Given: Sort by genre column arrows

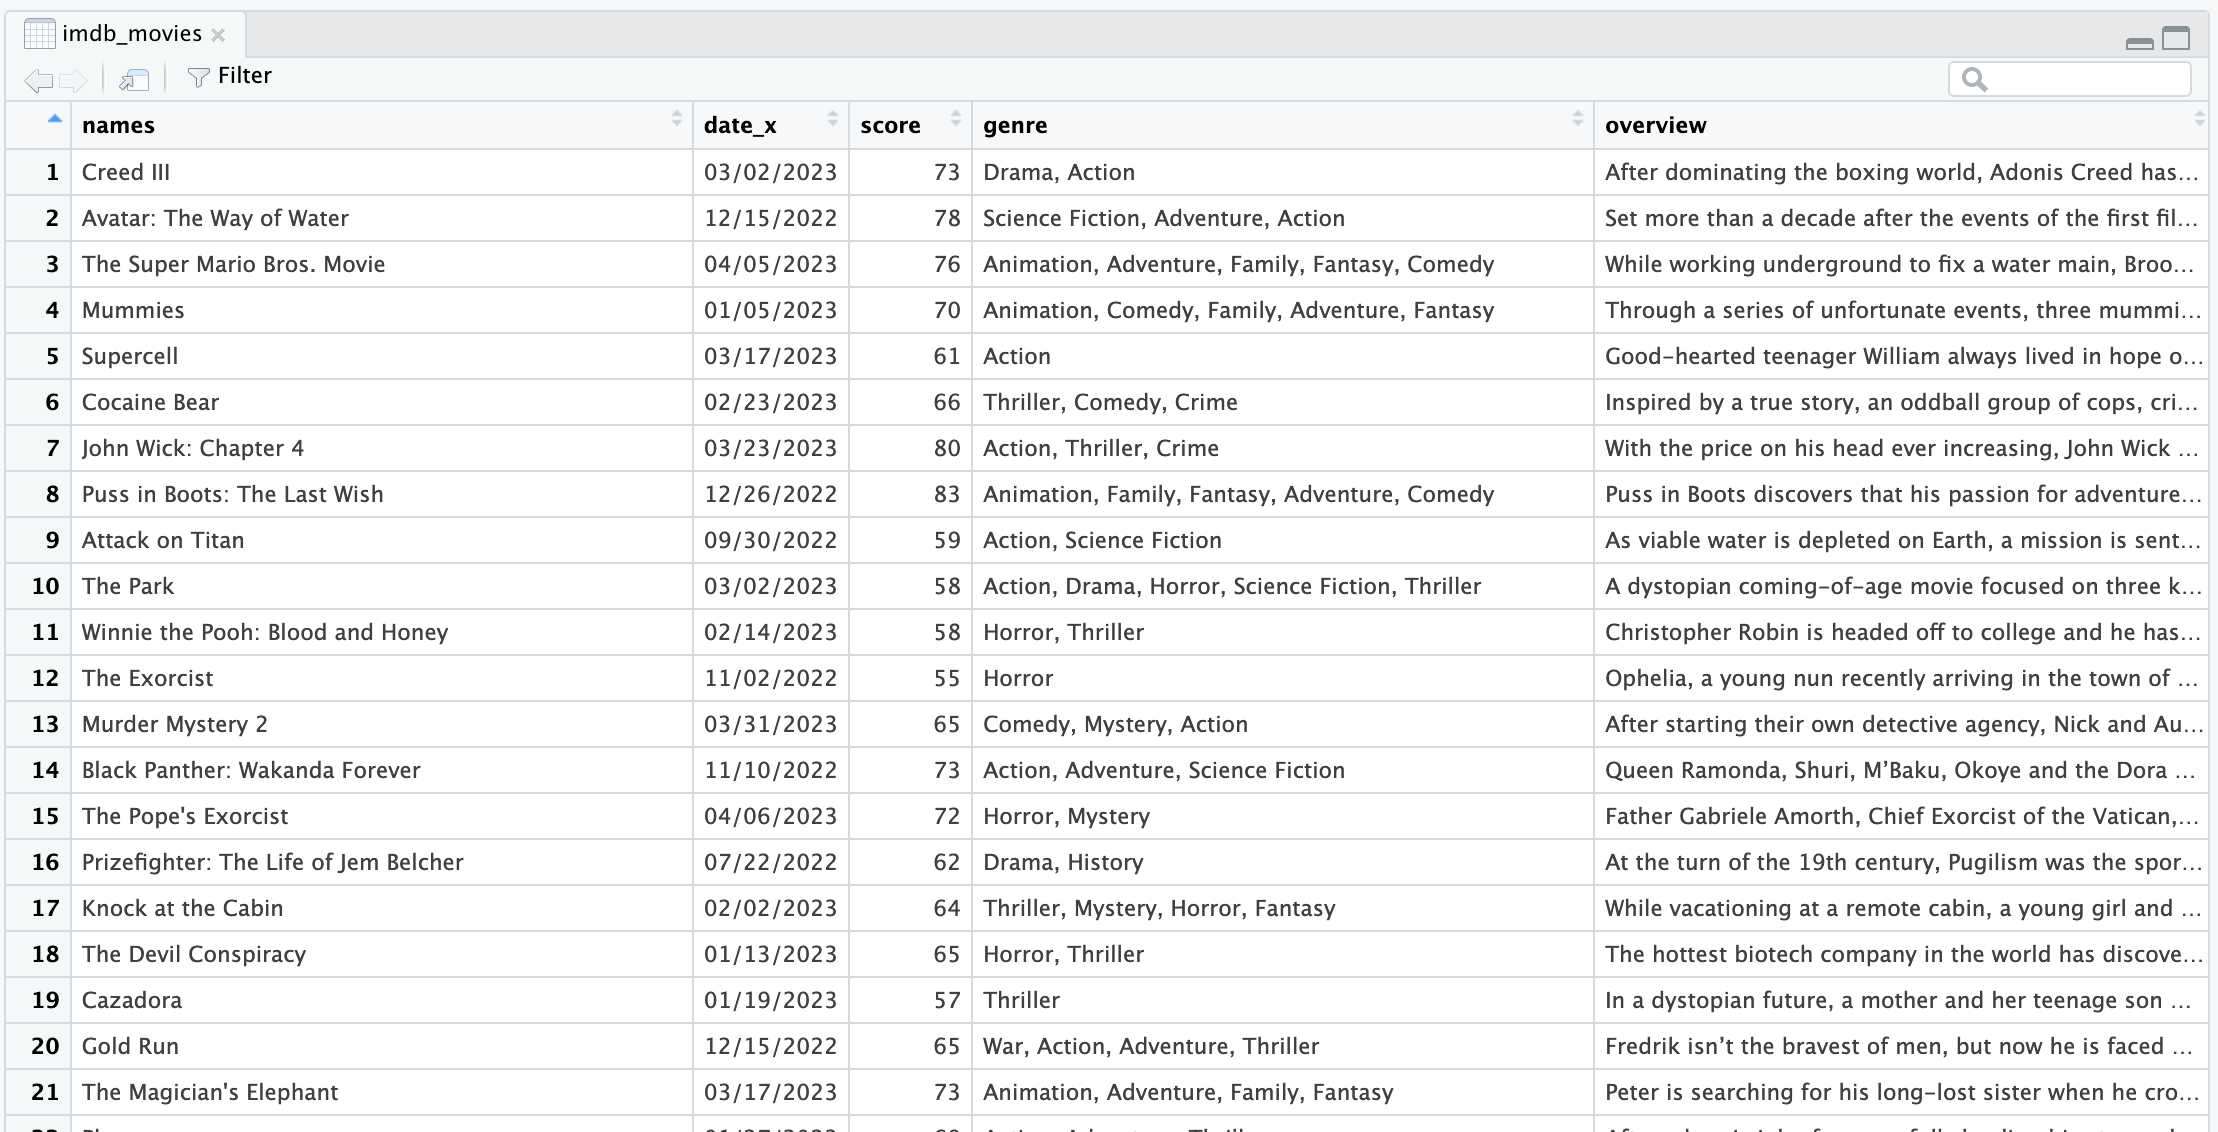Looking at the screenshot, I should 1577,119.
